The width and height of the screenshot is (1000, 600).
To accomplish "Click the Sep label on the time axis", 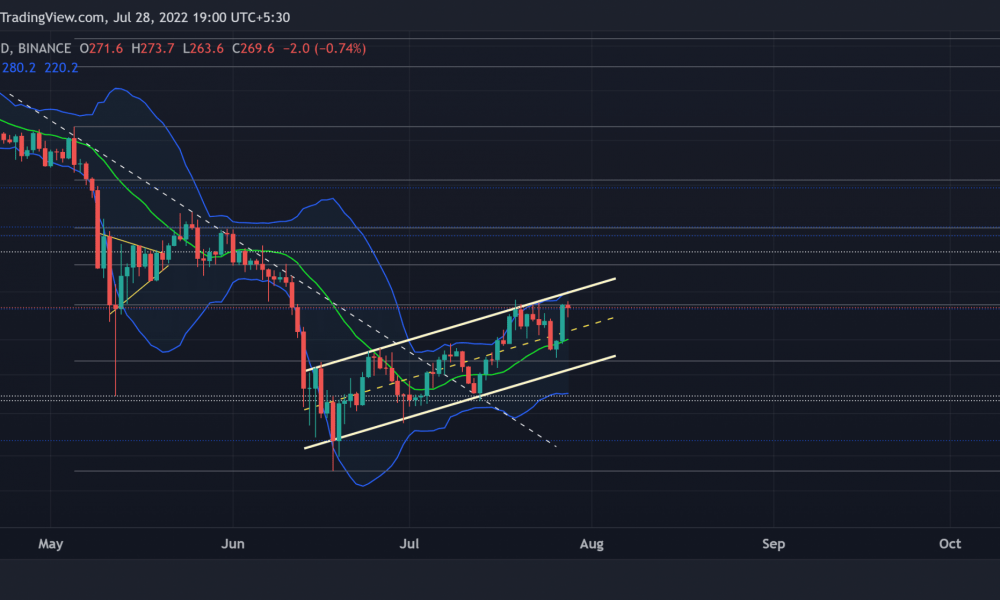I will point(774,544).
